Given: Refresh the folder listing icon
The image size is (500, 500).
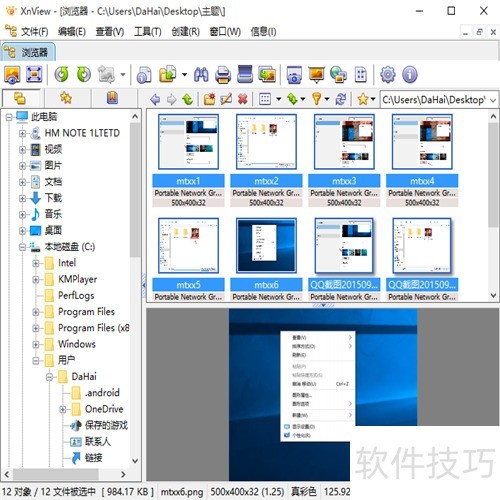Looking at the screenshot, I should click(341, 99).
